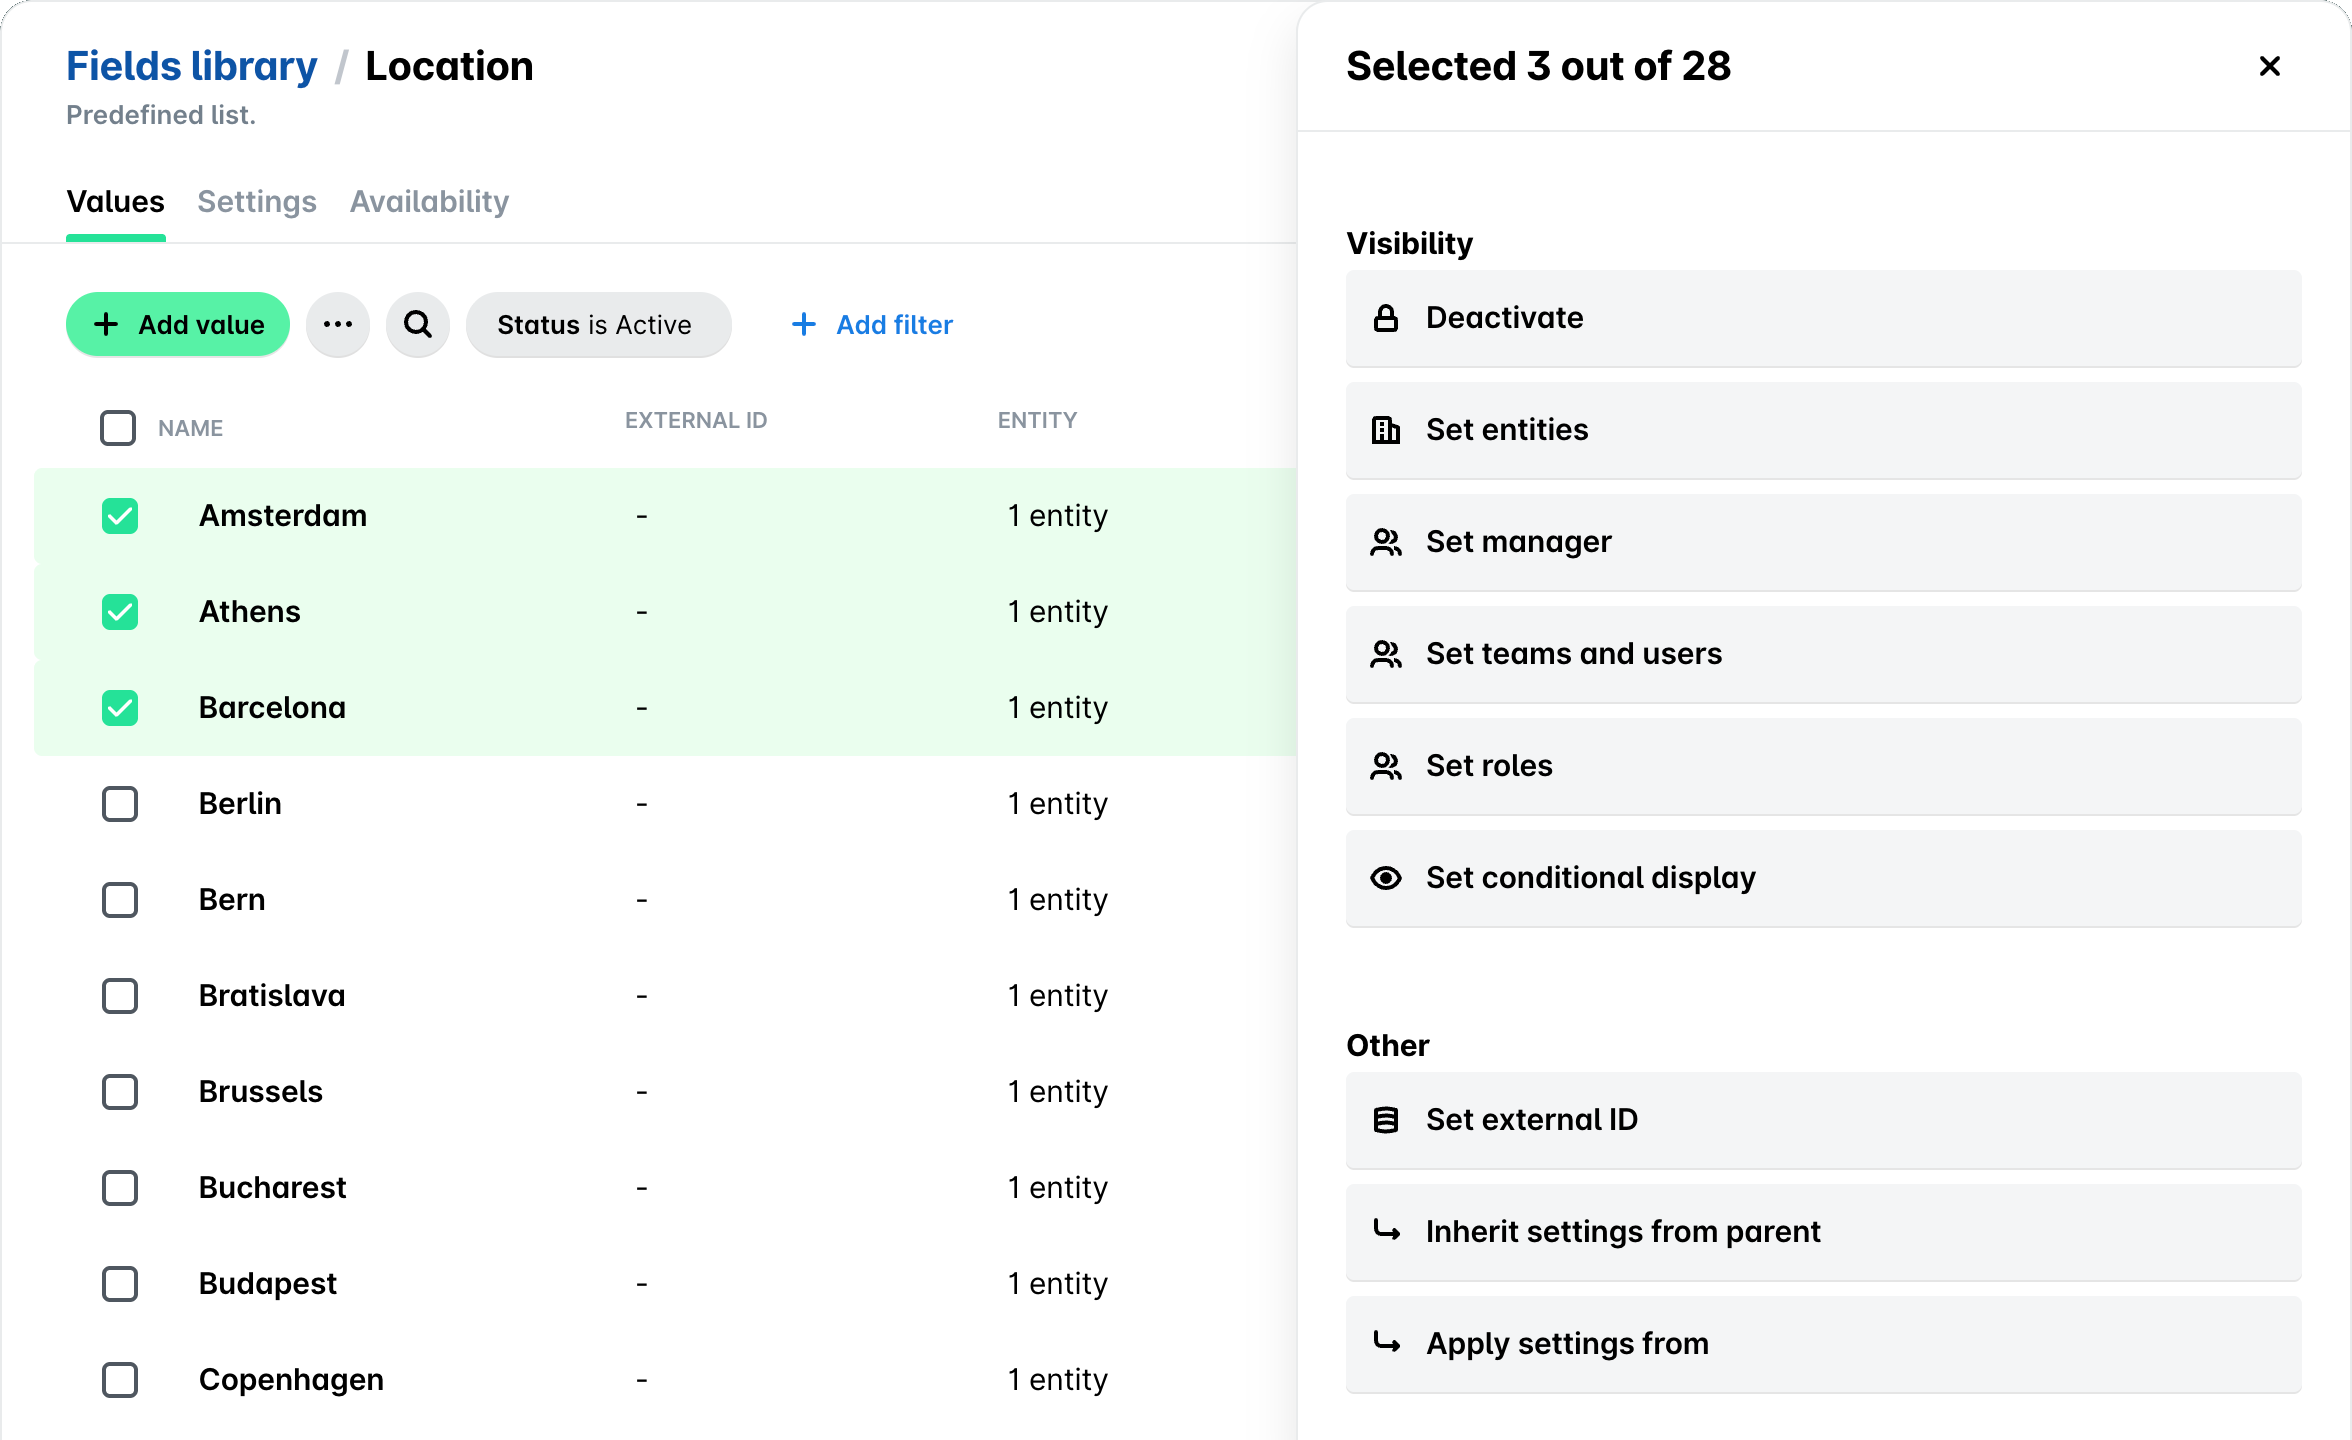Click the Add value button
The width and height of the screenshot is (2352, 1440).
pos(178,324)
